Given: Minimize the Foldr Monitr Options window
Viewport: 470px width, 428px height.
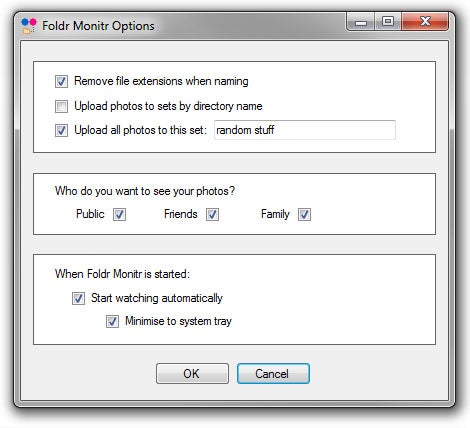Looking at the screenshot, I should pyautogui.click(x=361, y=22).
